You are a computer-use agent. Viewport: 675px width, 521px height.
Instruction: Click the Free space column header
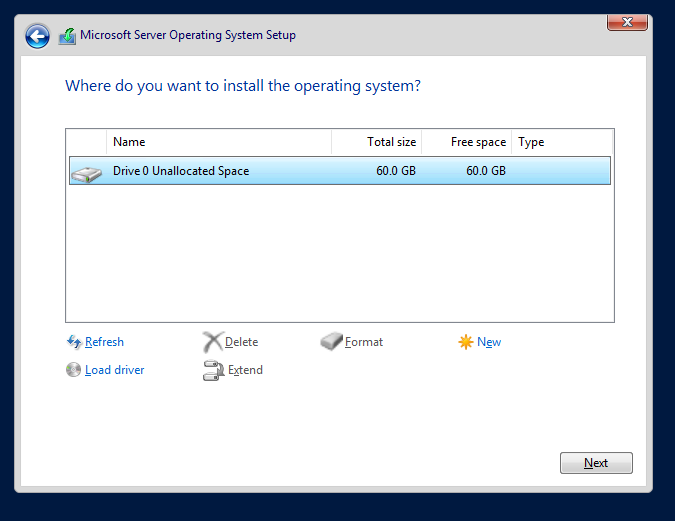(x=466, y=142)
